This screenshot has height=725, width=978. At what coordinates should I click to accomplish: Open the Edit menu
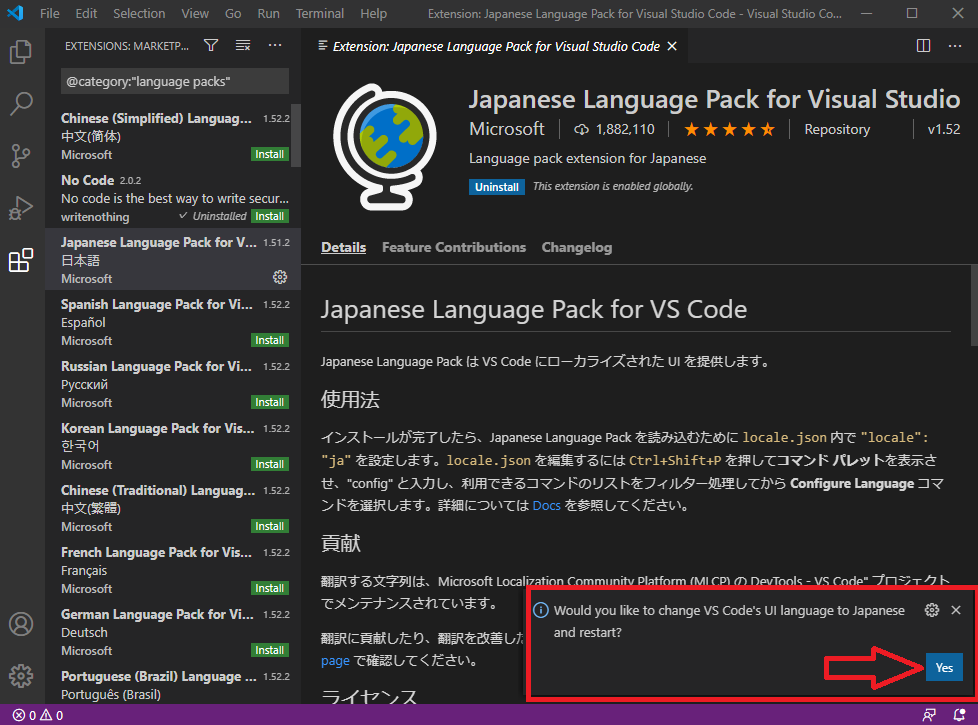coord(86,13)
